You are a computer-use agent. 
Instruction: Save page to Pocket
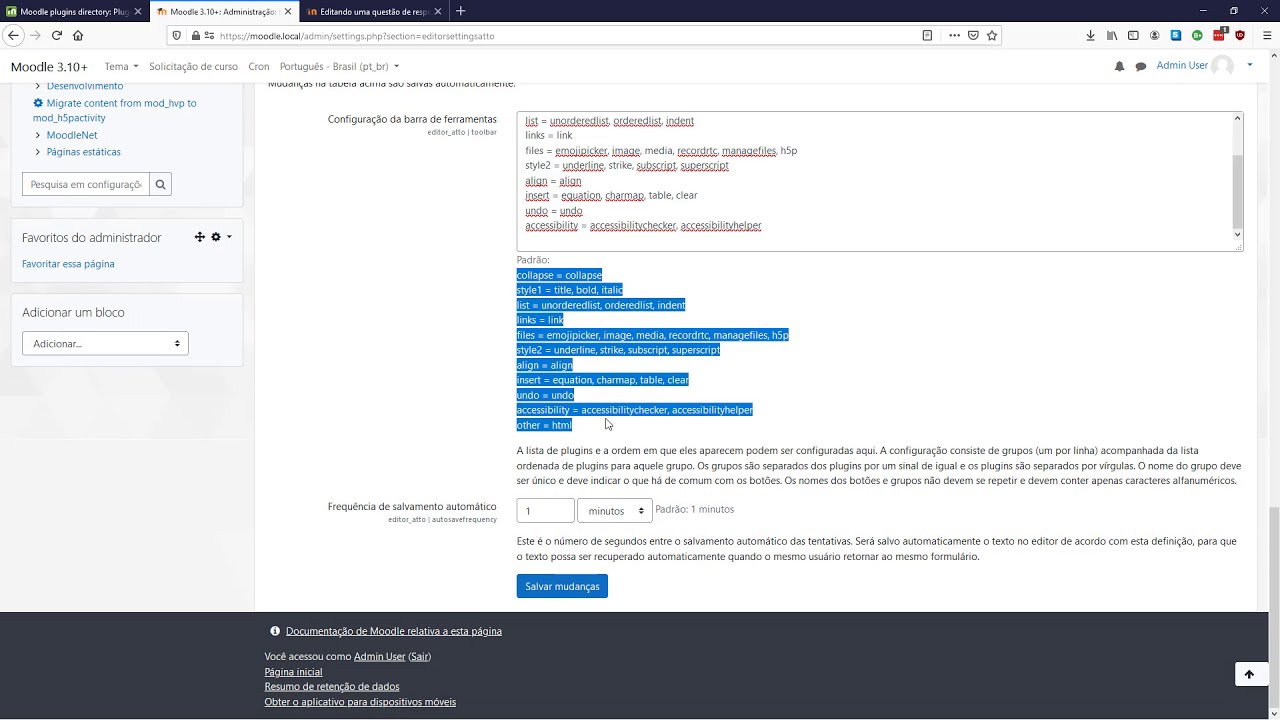[973, 35]
